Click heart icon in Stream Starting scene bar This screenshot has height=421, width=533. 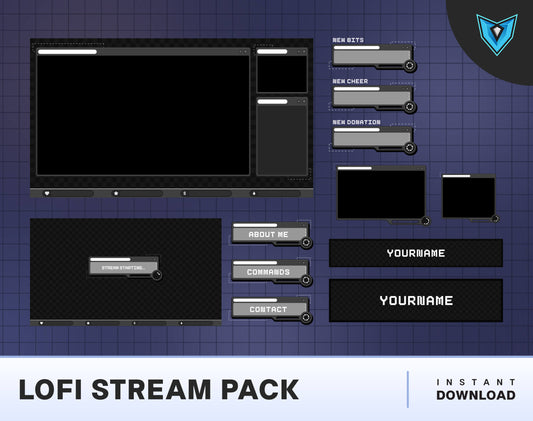tap(41, 323)
